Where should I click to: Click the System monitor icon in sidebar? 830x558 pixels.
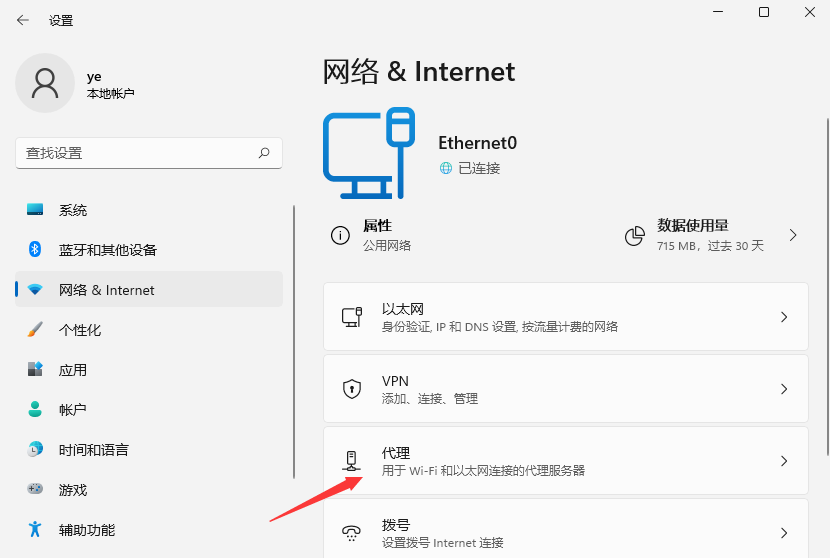pyautogui.click(x=35, y=210)
